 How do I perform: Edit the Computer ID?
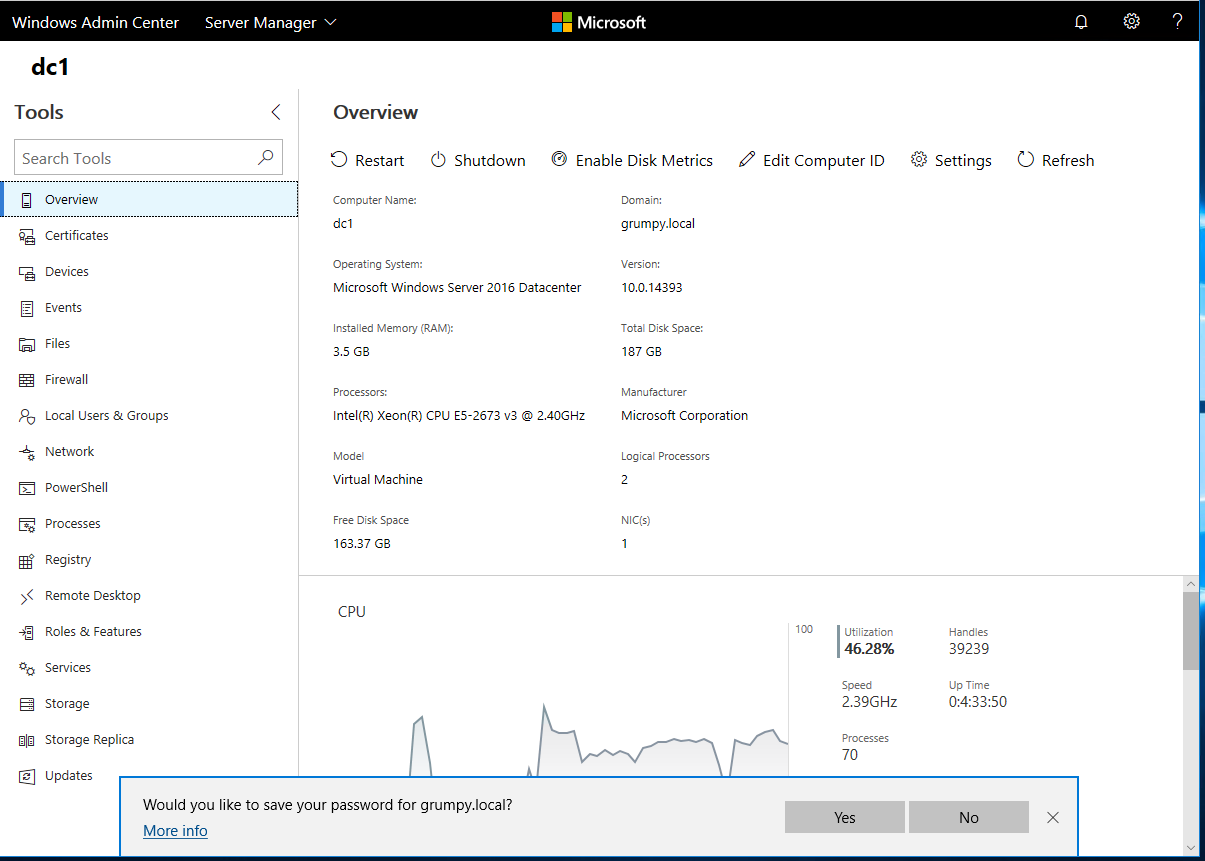coord(811,160)
